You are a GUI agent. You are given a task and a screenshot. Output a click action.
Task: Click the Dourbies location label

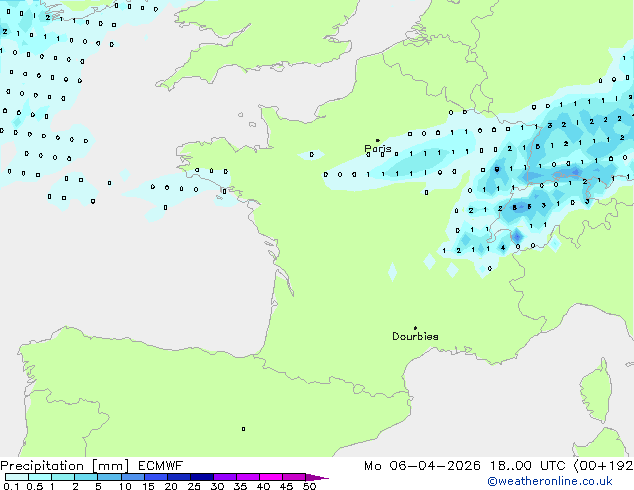coord(415,336)
